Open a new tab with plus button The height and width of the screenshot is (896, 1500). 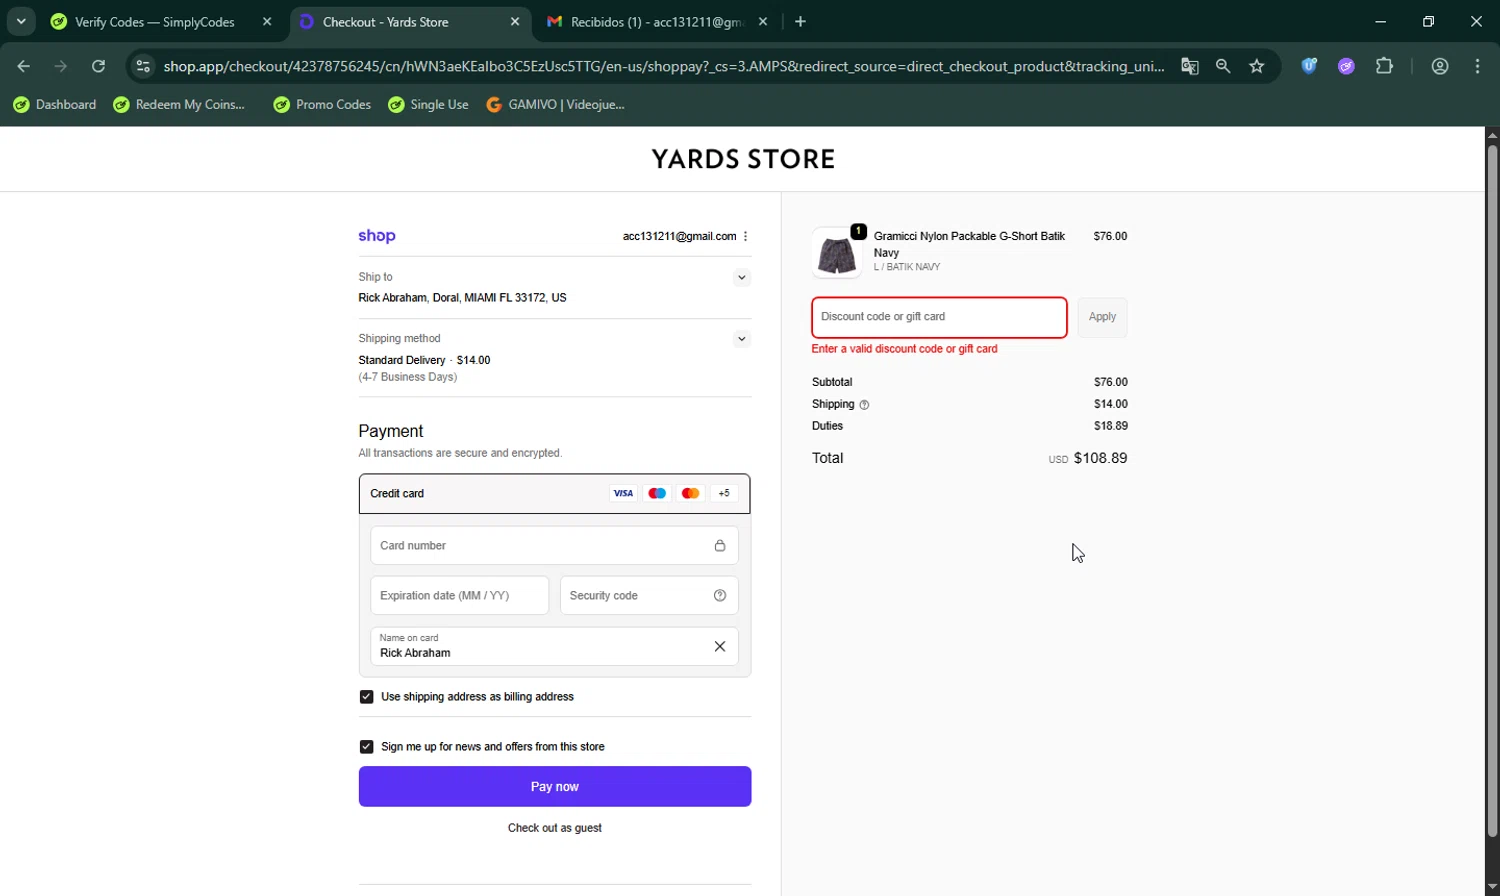point(800,21)
